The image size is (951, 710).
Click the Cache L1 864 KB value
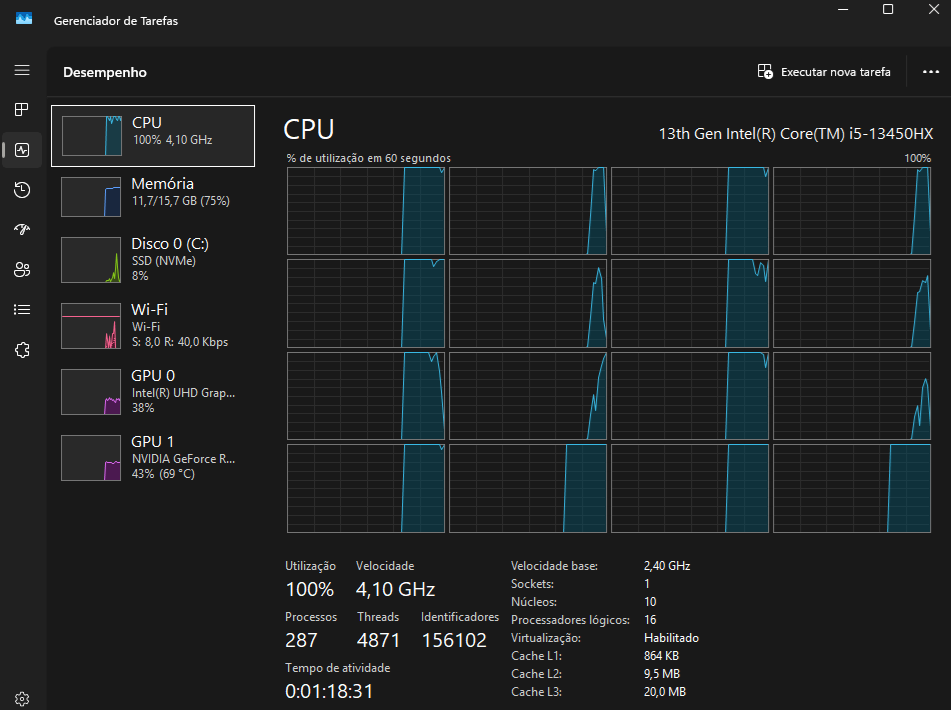662,656
